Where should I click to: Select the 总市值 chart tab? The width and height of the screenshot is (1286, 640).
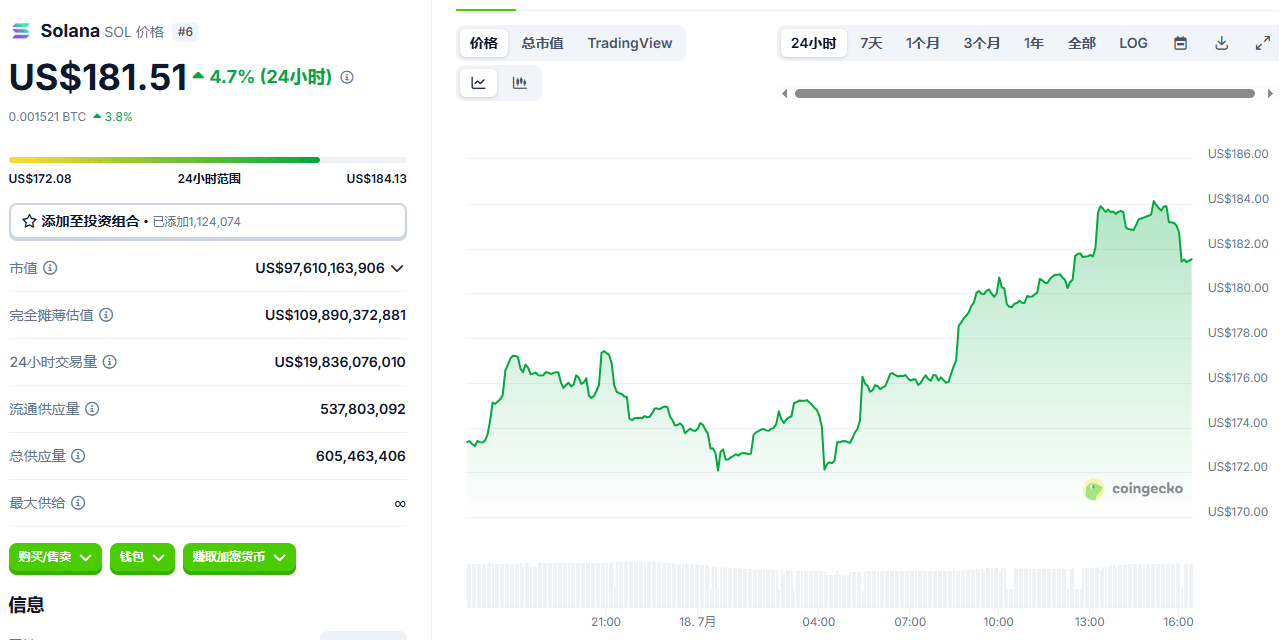pos(542,43)
